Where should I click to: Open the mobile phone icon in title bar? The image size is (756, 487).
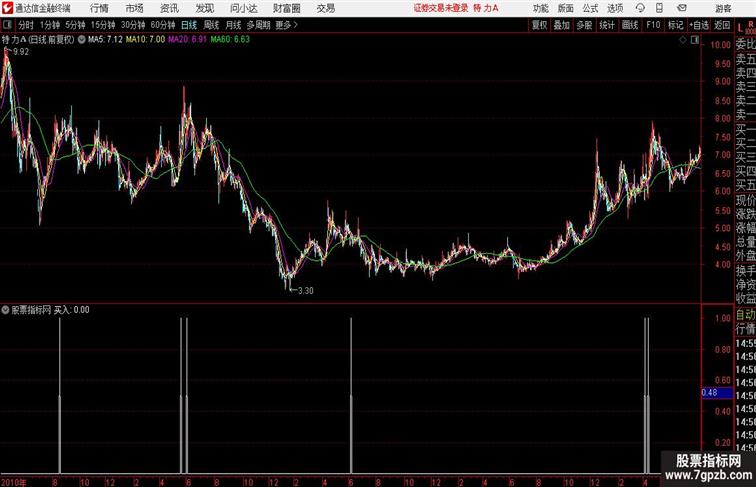click(x=659, y=8)
